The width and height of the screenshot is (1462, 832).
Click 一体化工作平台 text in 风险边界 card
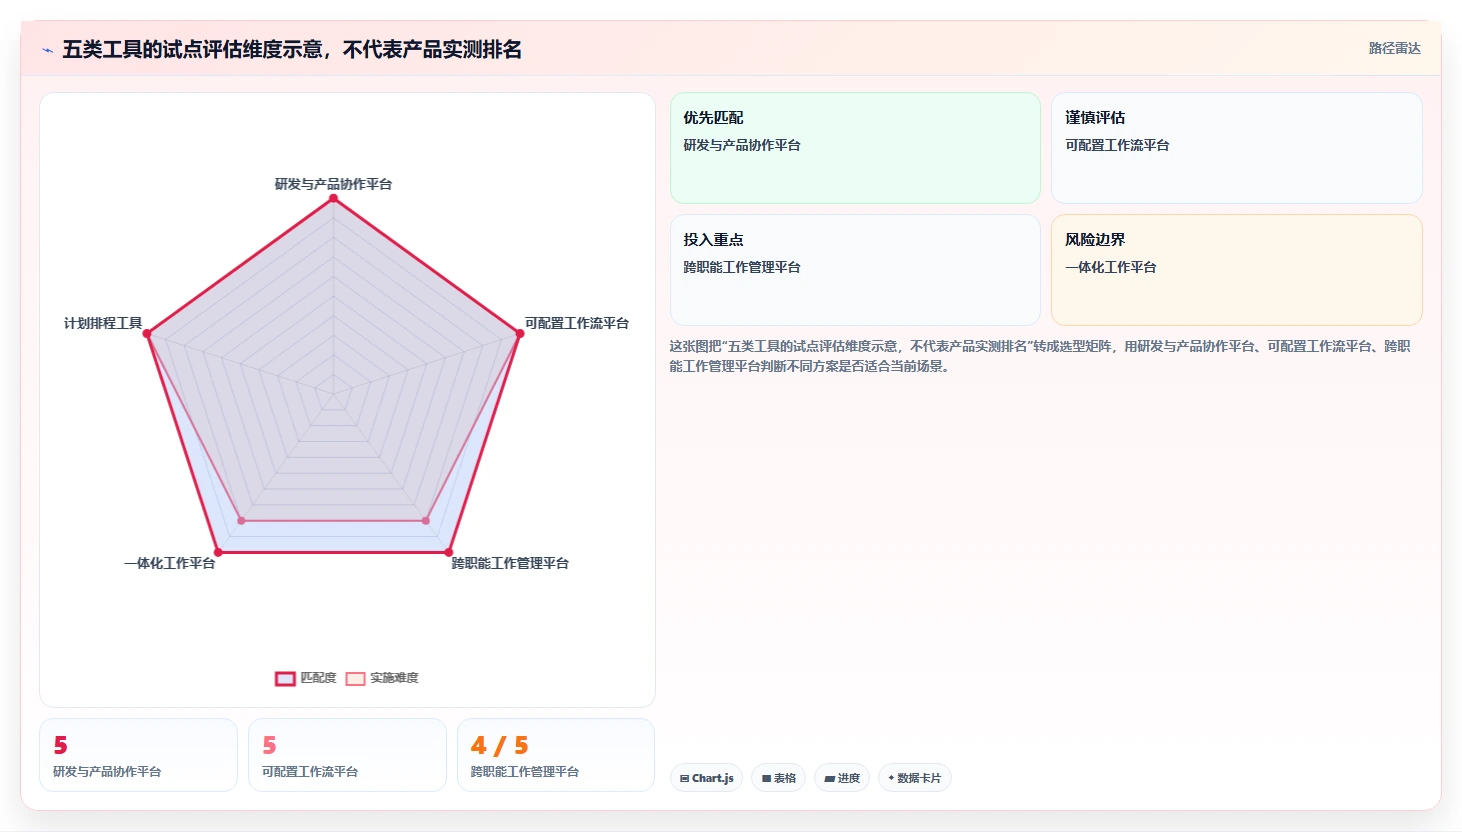click(1111, 267)
